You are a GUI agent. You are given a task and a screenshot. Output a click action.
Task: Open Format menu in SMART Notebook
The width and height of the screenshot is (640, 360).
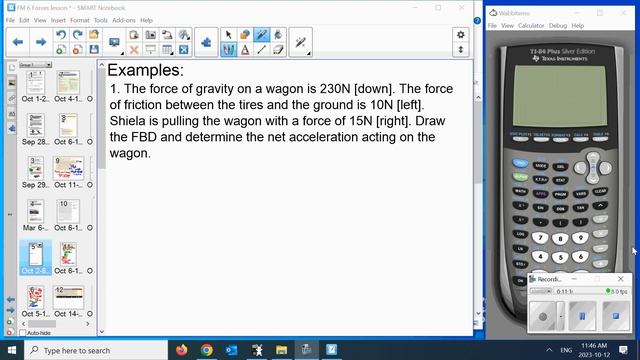point(80,20)
